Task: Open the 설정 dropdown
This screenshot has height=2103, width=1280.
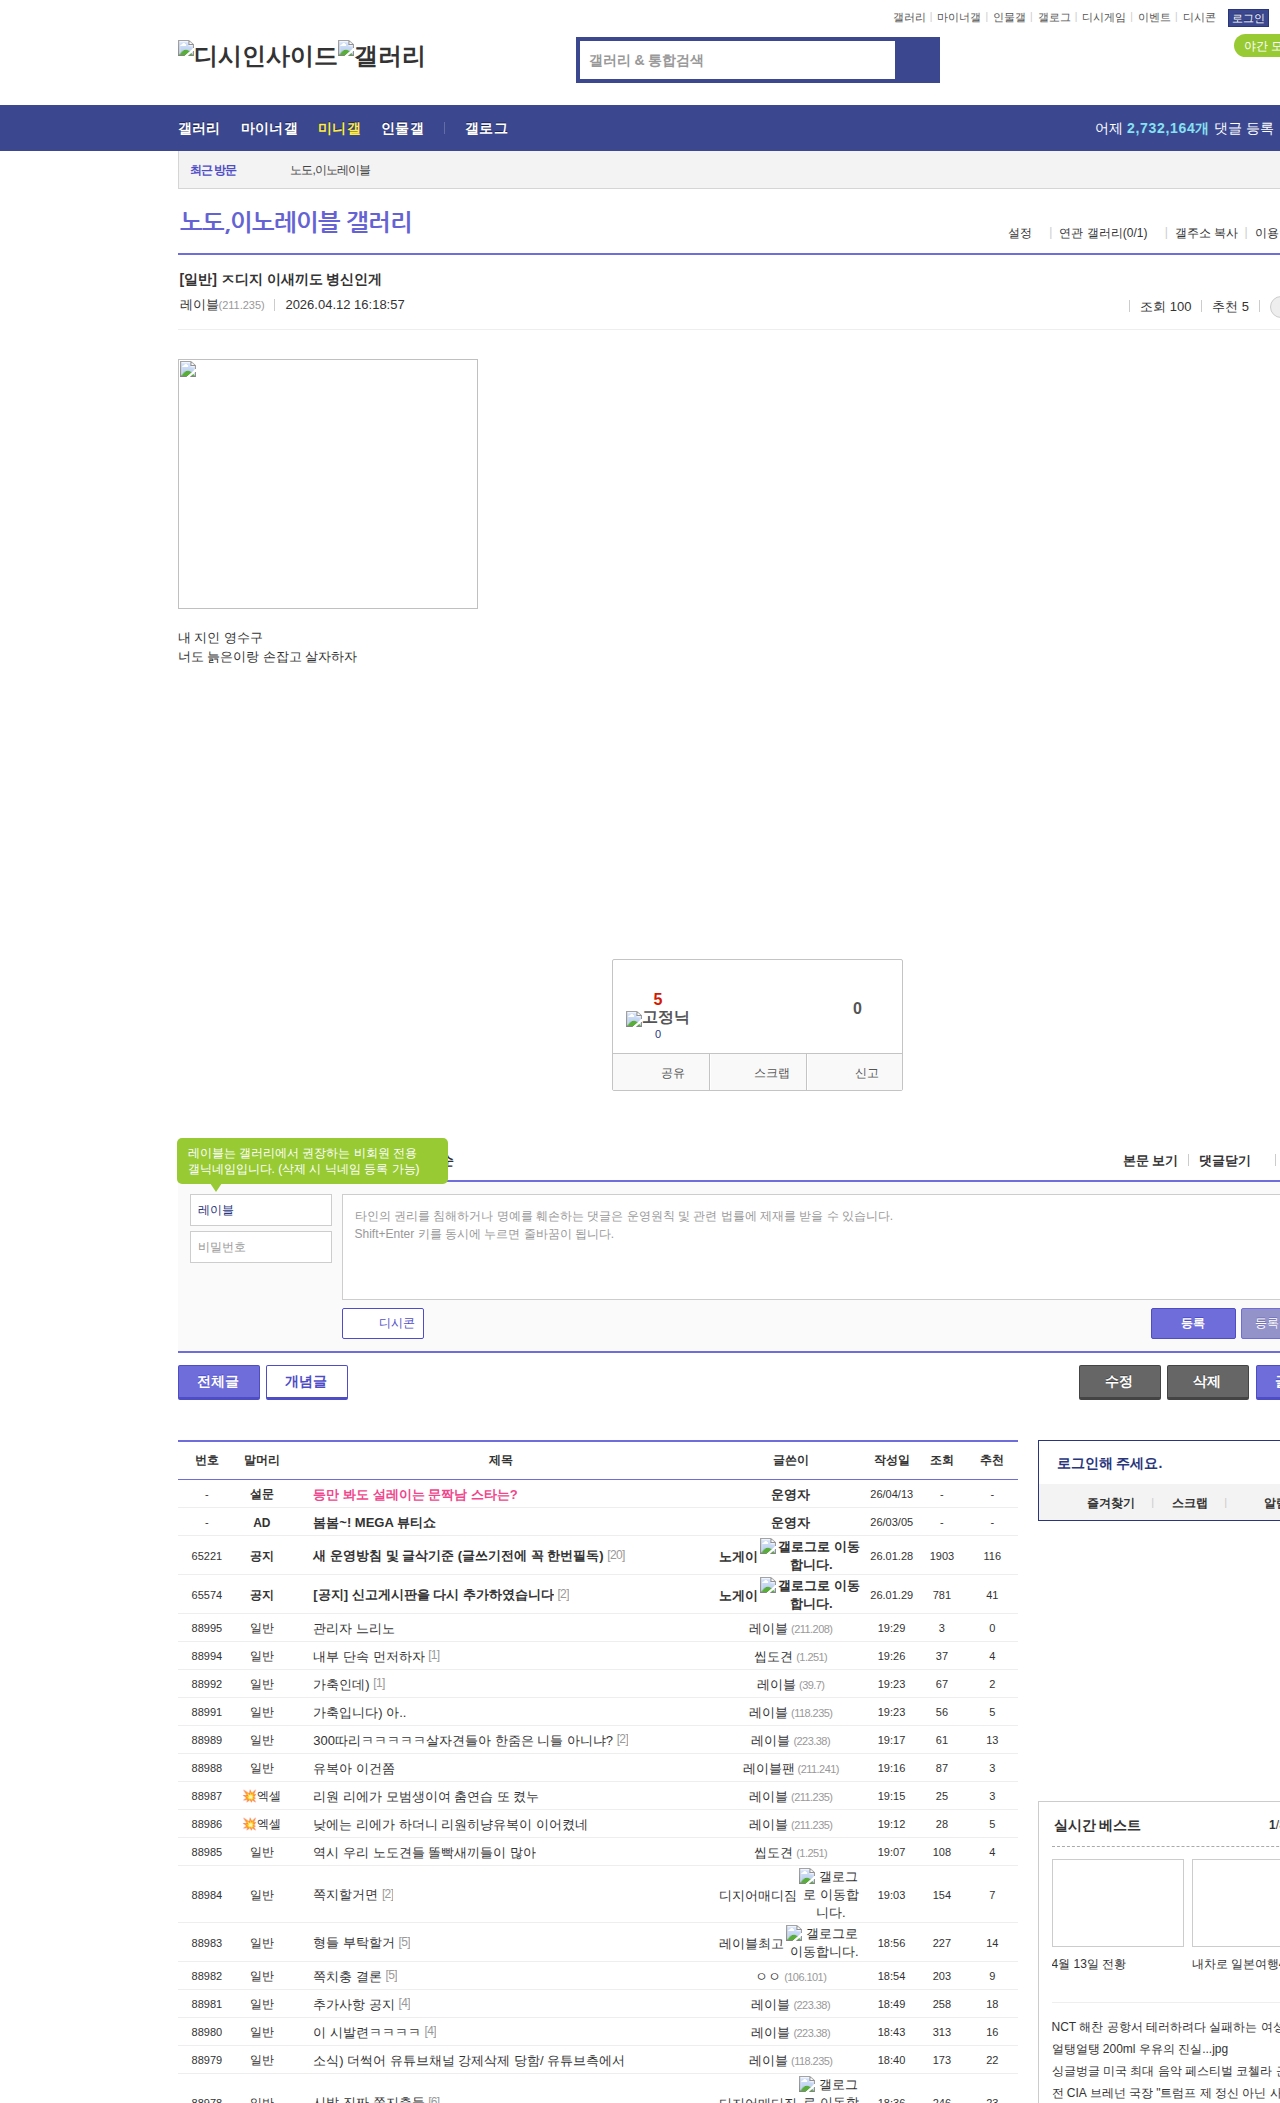Action: point(1019,233)
